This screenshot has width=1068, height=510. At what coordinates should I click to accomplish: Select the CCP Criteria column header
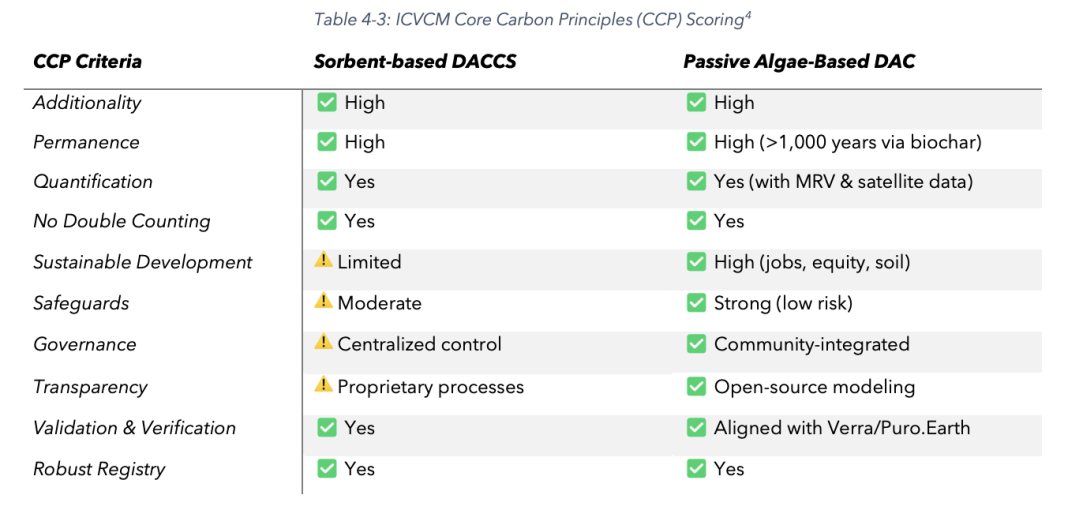pos(87,61)
